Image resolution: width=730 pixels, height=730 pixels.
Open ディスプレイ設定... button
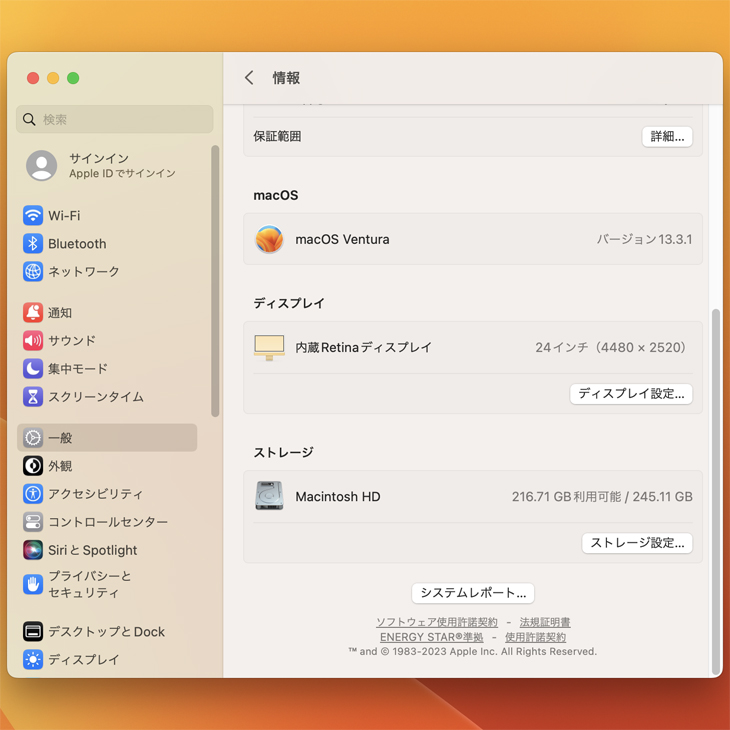click(x=631, y=394)
